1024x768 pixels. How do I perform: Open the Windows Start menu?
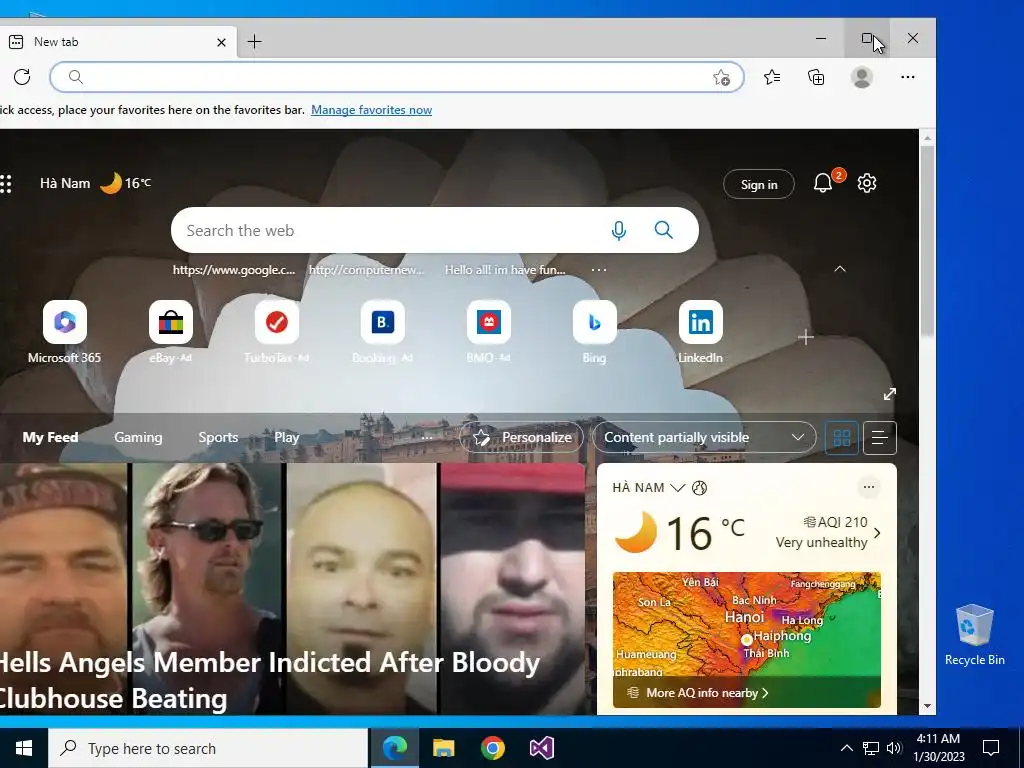click(x=24, y=748)
